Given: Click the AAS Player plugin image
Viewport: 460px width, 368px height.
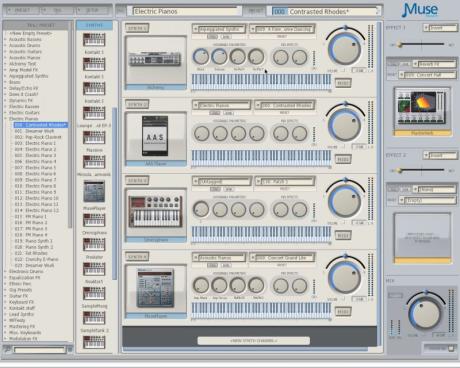Looking at the screenshot, I should pyautogui.click(x=155, y=136).
